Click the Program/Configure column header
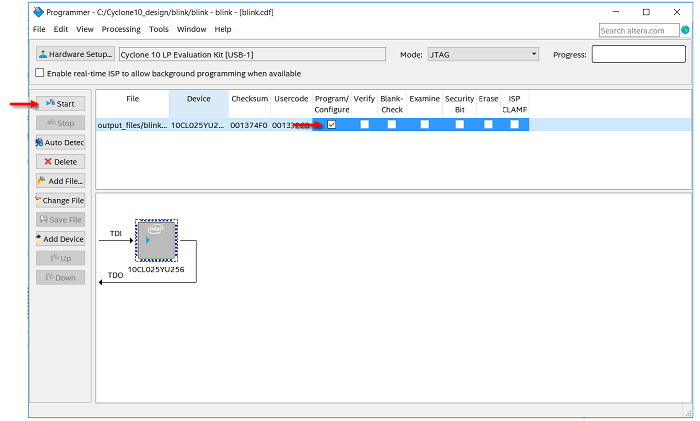The height and width of the screenshot is (421, 700). coord(332,104)
